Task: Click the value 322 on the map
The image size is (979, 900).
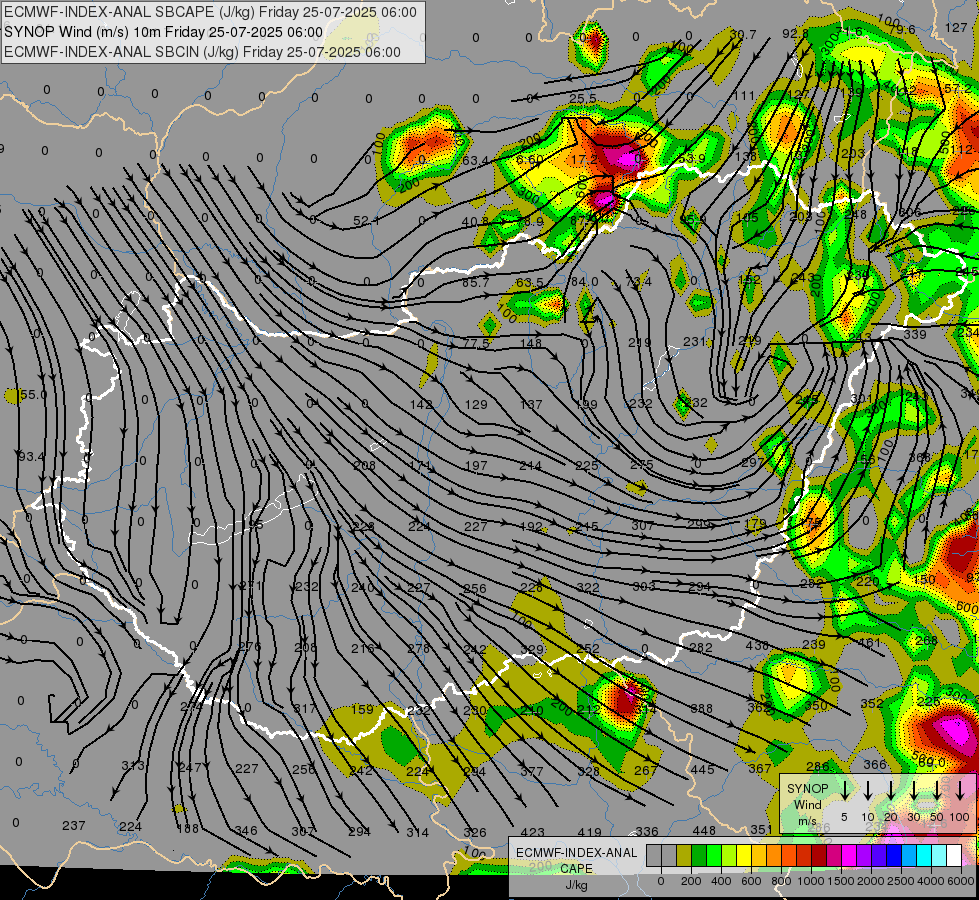Action: coord(588,588)
